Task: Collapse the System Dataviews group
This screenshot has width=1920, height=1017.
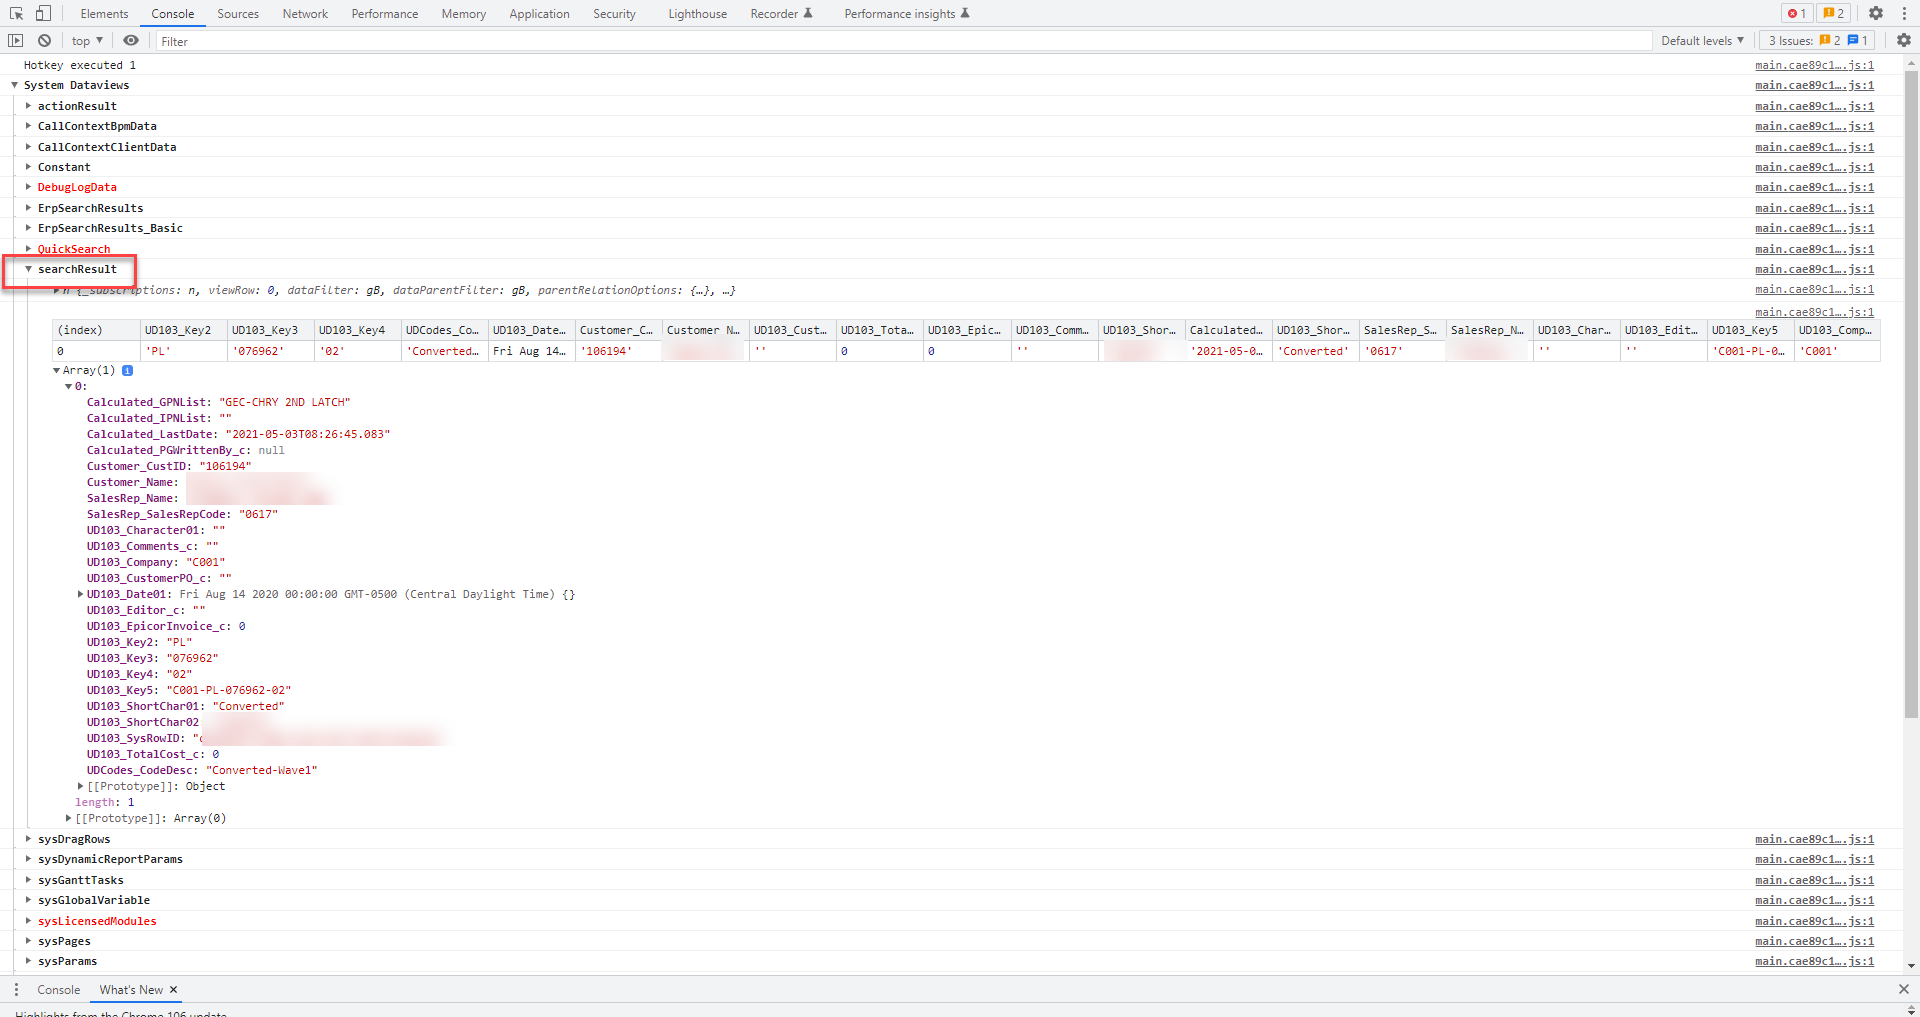Action: click(x=15, y=86)
